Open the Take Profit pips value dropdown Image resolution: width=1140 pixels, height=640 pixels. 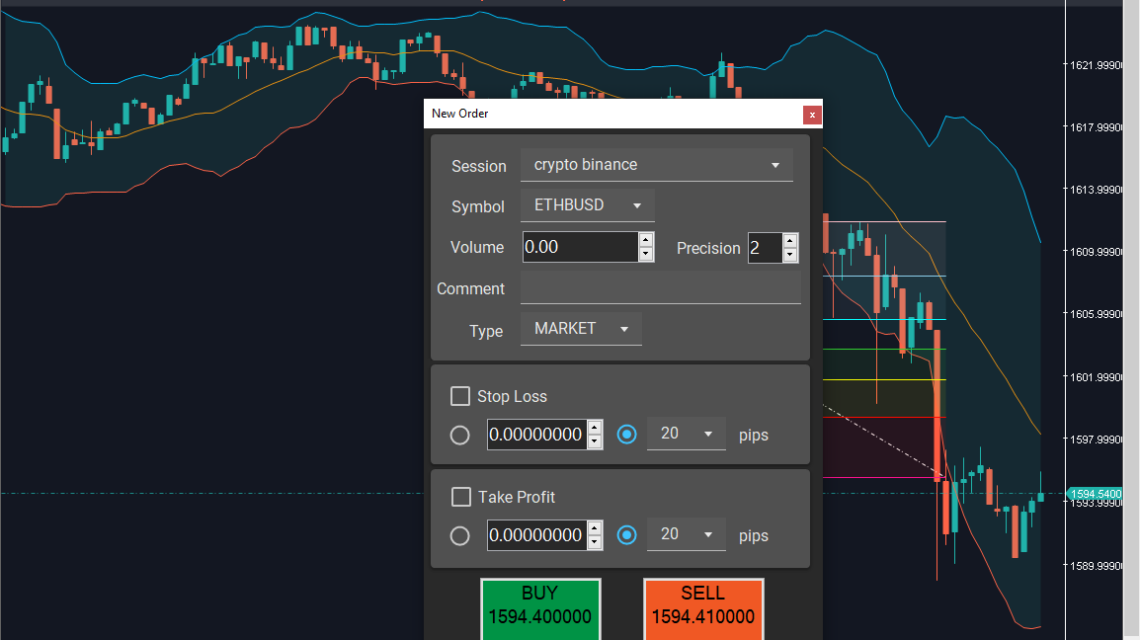pos(686,535)
